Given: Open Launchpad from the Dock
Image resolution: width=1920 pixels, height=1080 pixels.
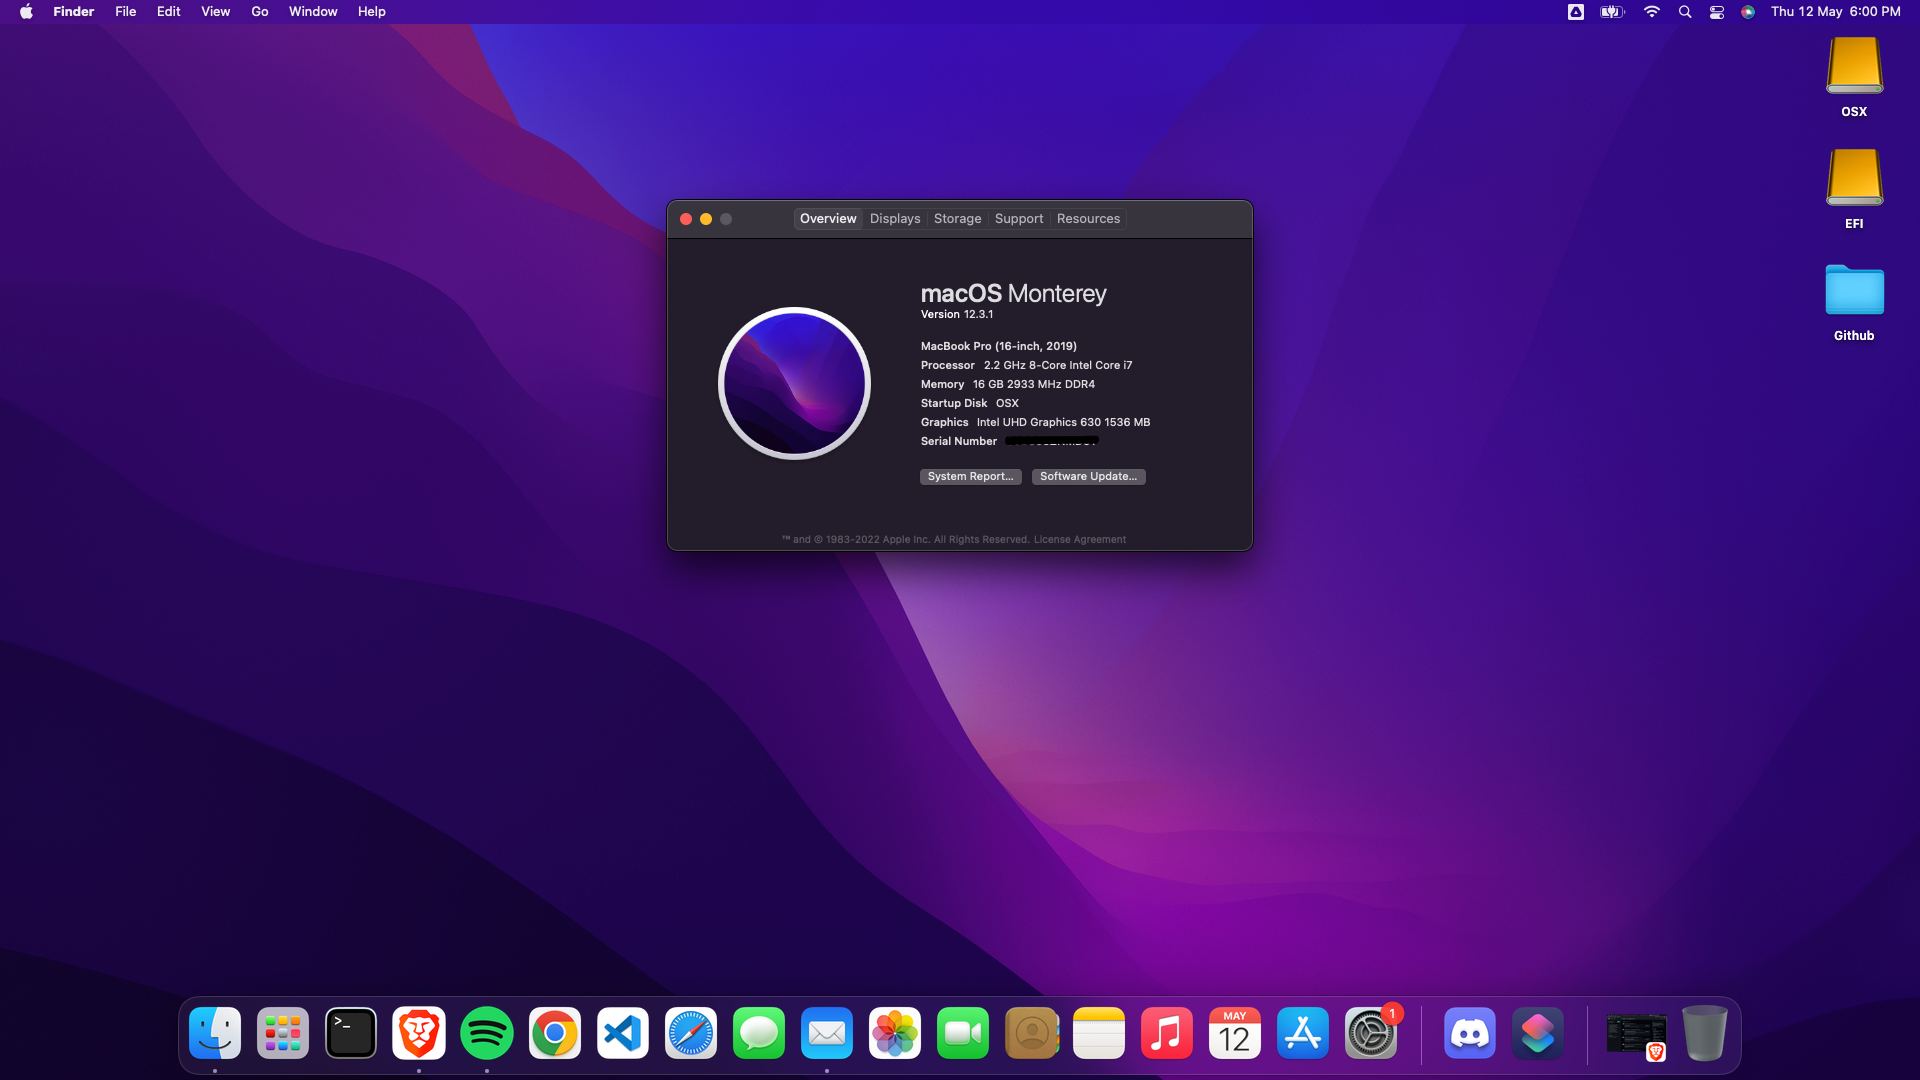Looking at the screenshot, I should coord(283,1033).
